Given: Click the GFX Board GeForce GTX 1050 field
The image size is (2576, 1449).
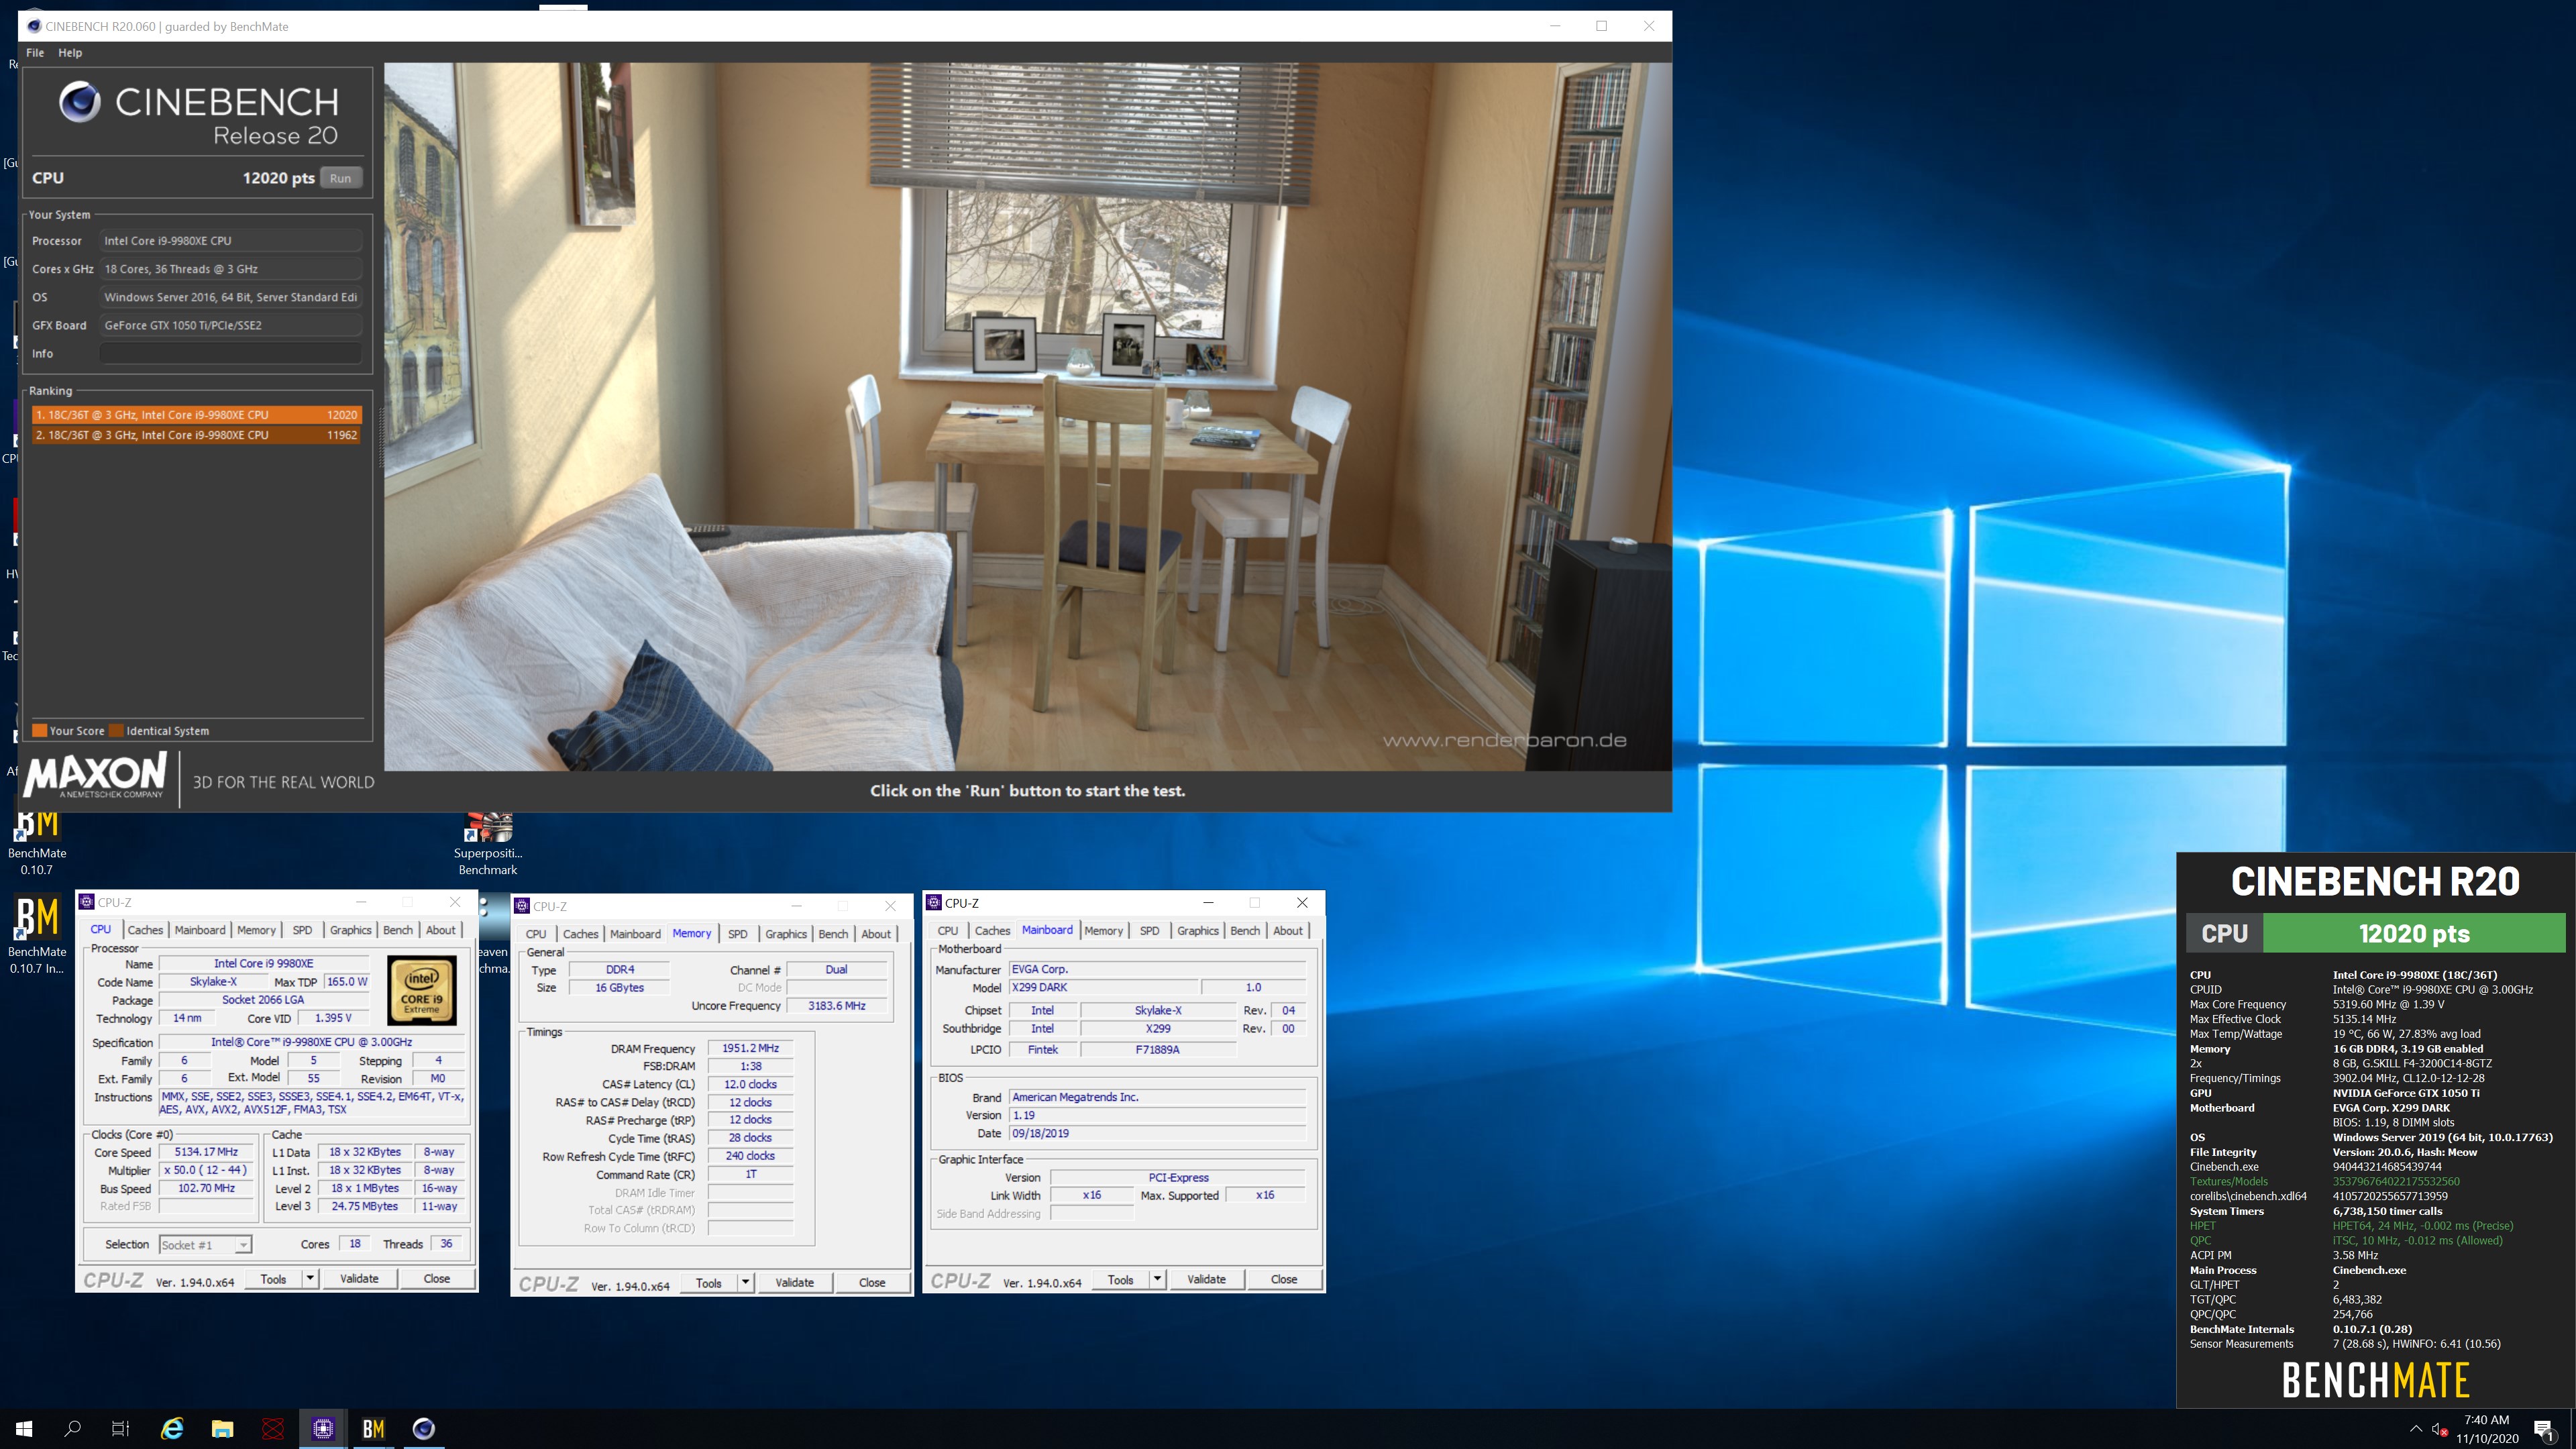Looking at the screenshot, I should tap(230, 325).
